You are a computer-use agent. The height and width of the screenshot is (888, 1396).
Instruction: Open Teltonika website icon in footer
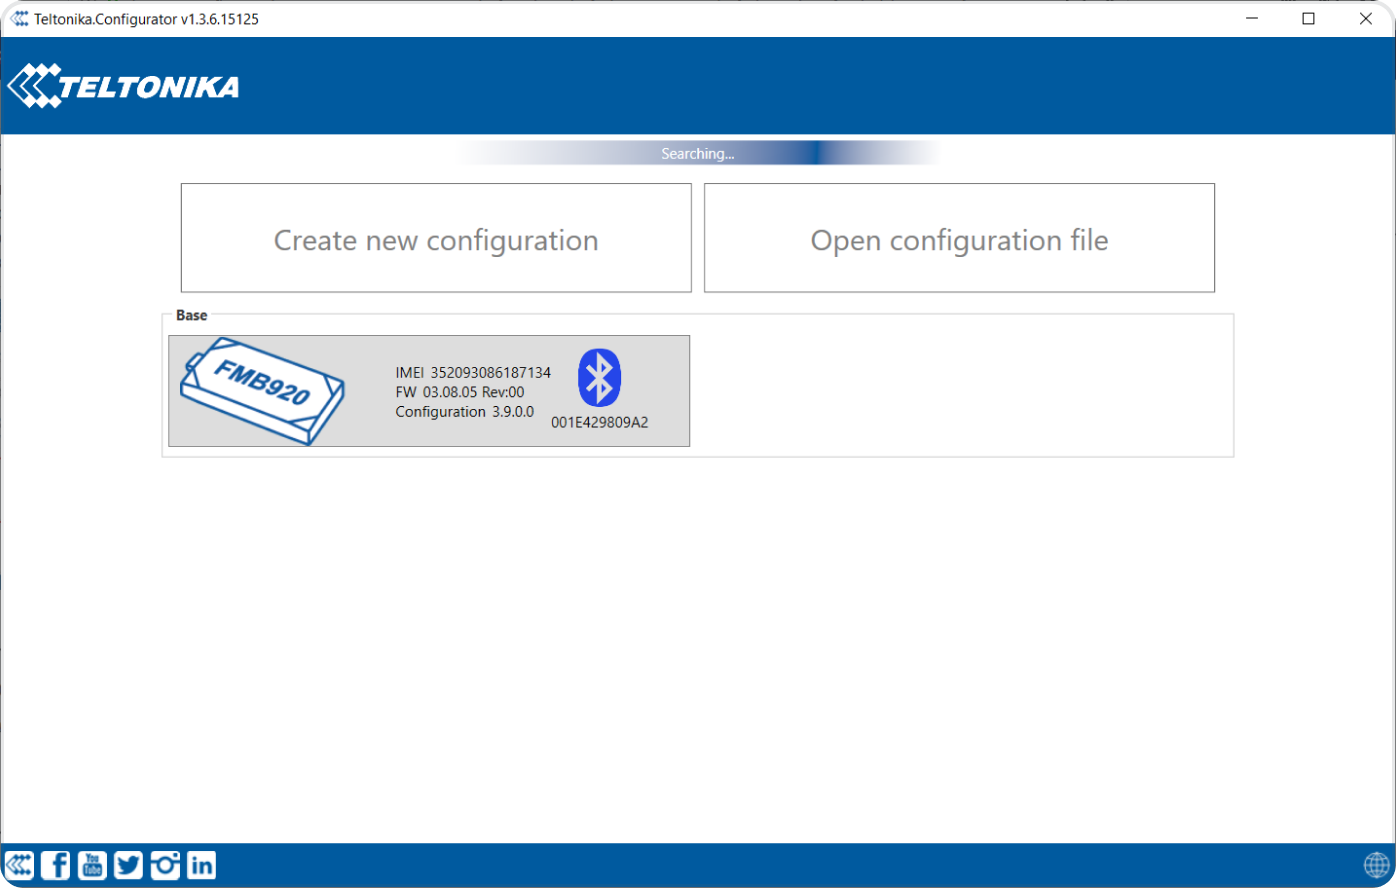[20, 865]
